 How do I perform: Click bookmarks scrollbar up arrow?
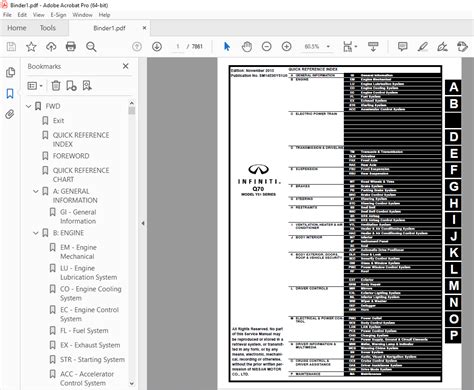pos(132,103)
